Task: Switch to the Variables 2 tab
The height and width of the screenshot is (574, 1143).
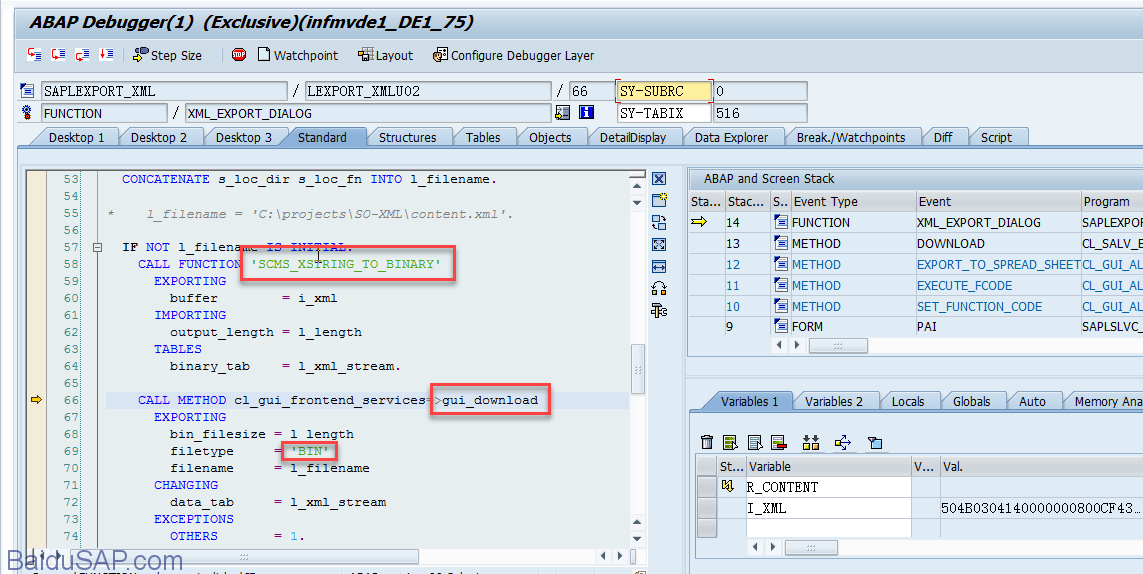Action: (833, 401)
